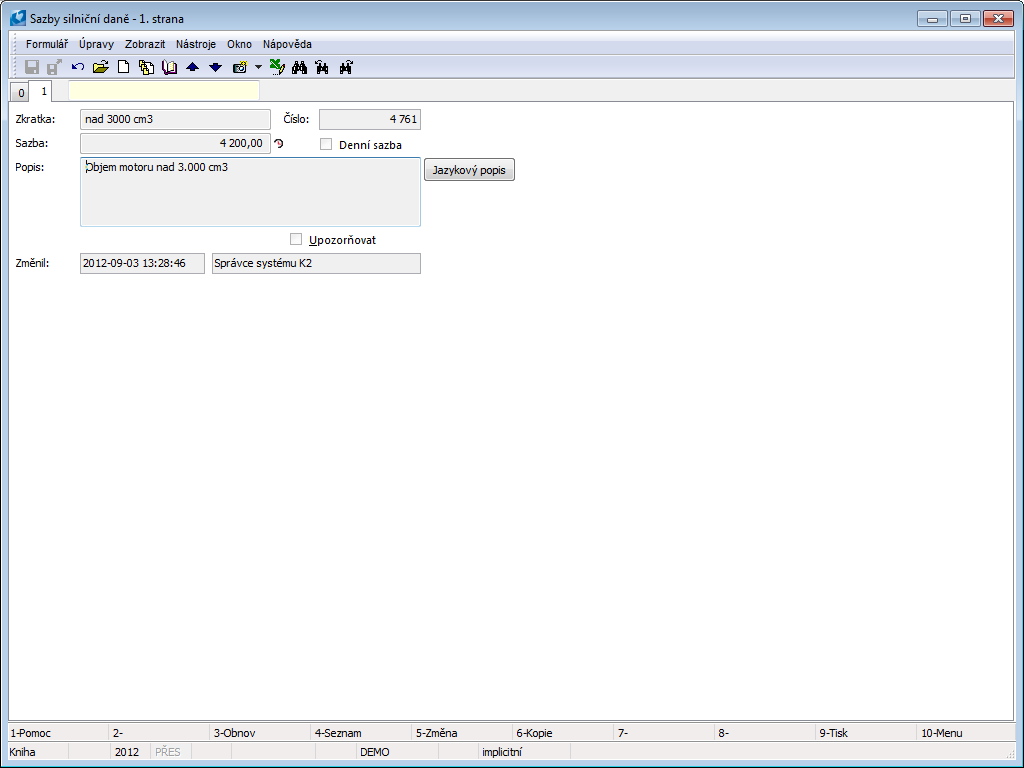Click the Číslo field showing 4 761

point(370,119)
